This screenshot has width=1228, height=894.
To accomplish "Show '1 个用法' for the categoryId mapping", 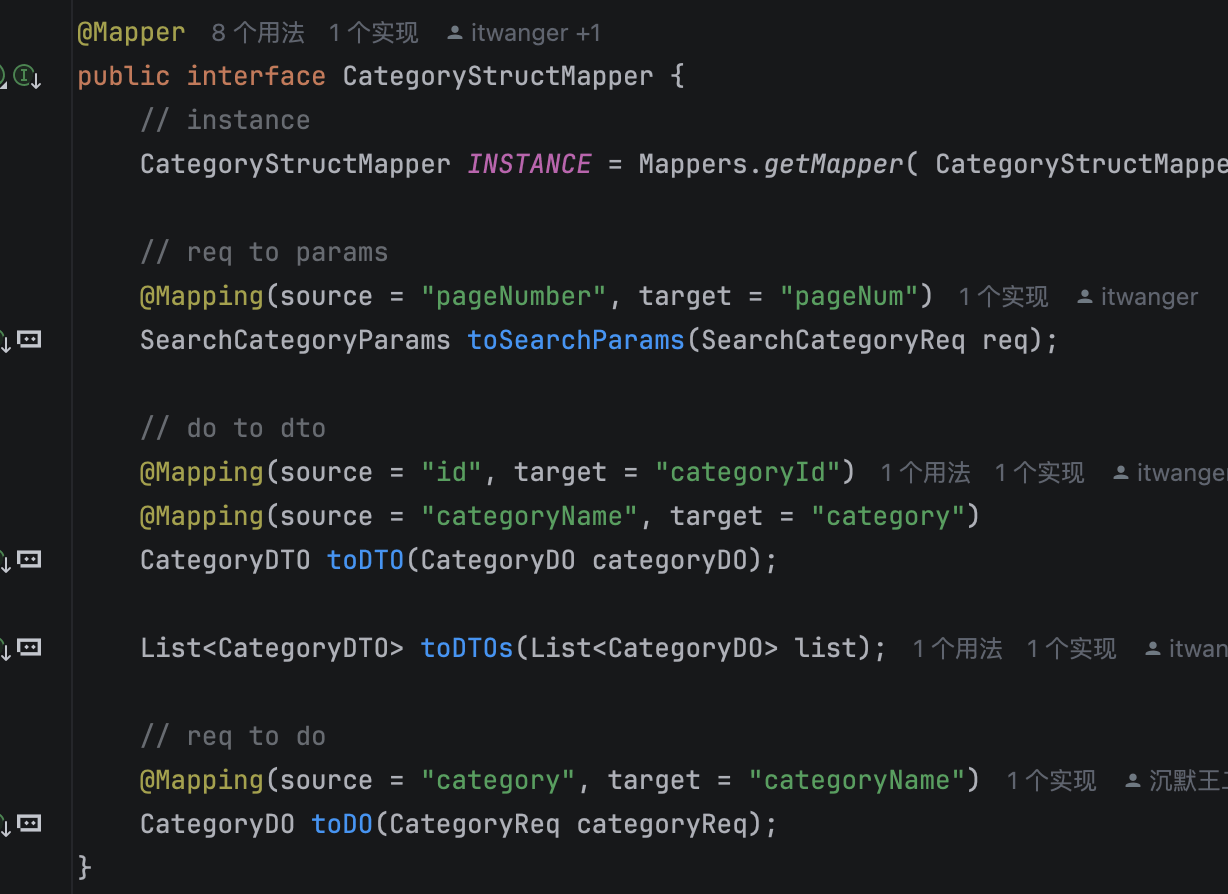I will pos(926,473).
